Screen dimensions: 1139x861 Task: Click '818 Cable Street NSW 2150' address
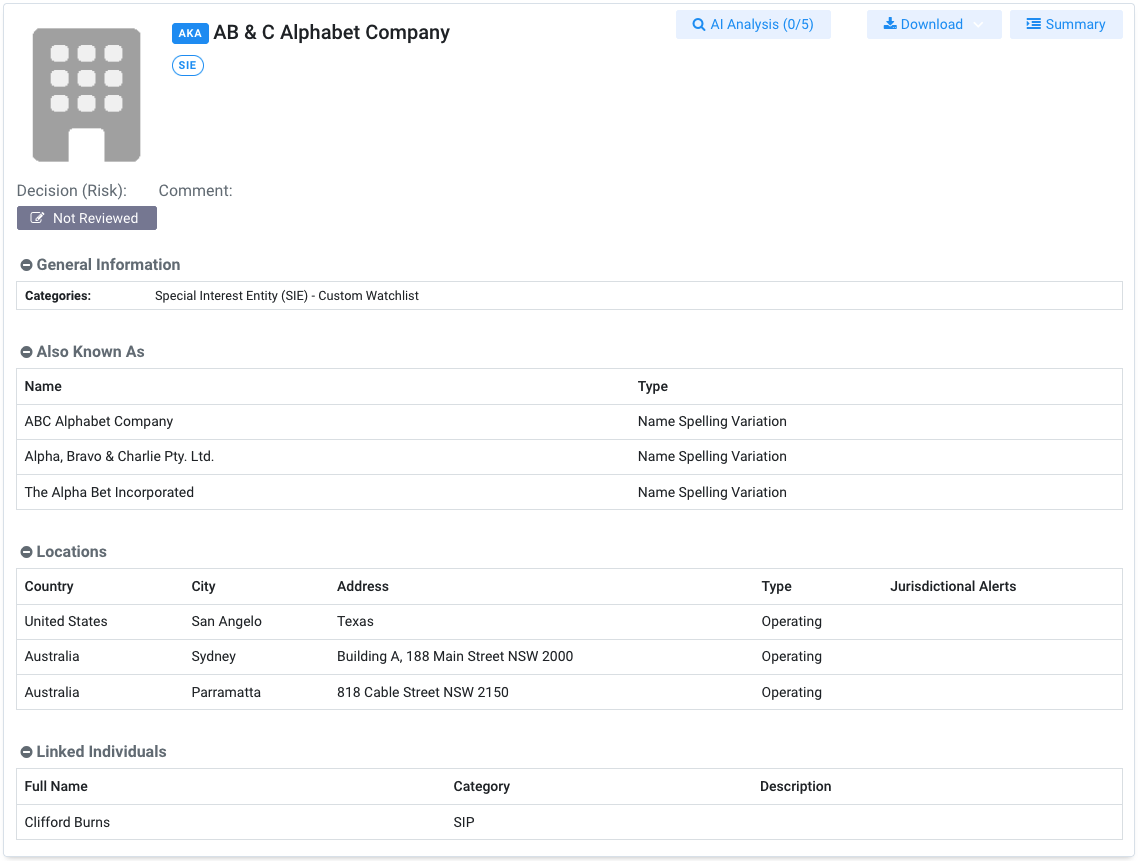click(423, 692)
